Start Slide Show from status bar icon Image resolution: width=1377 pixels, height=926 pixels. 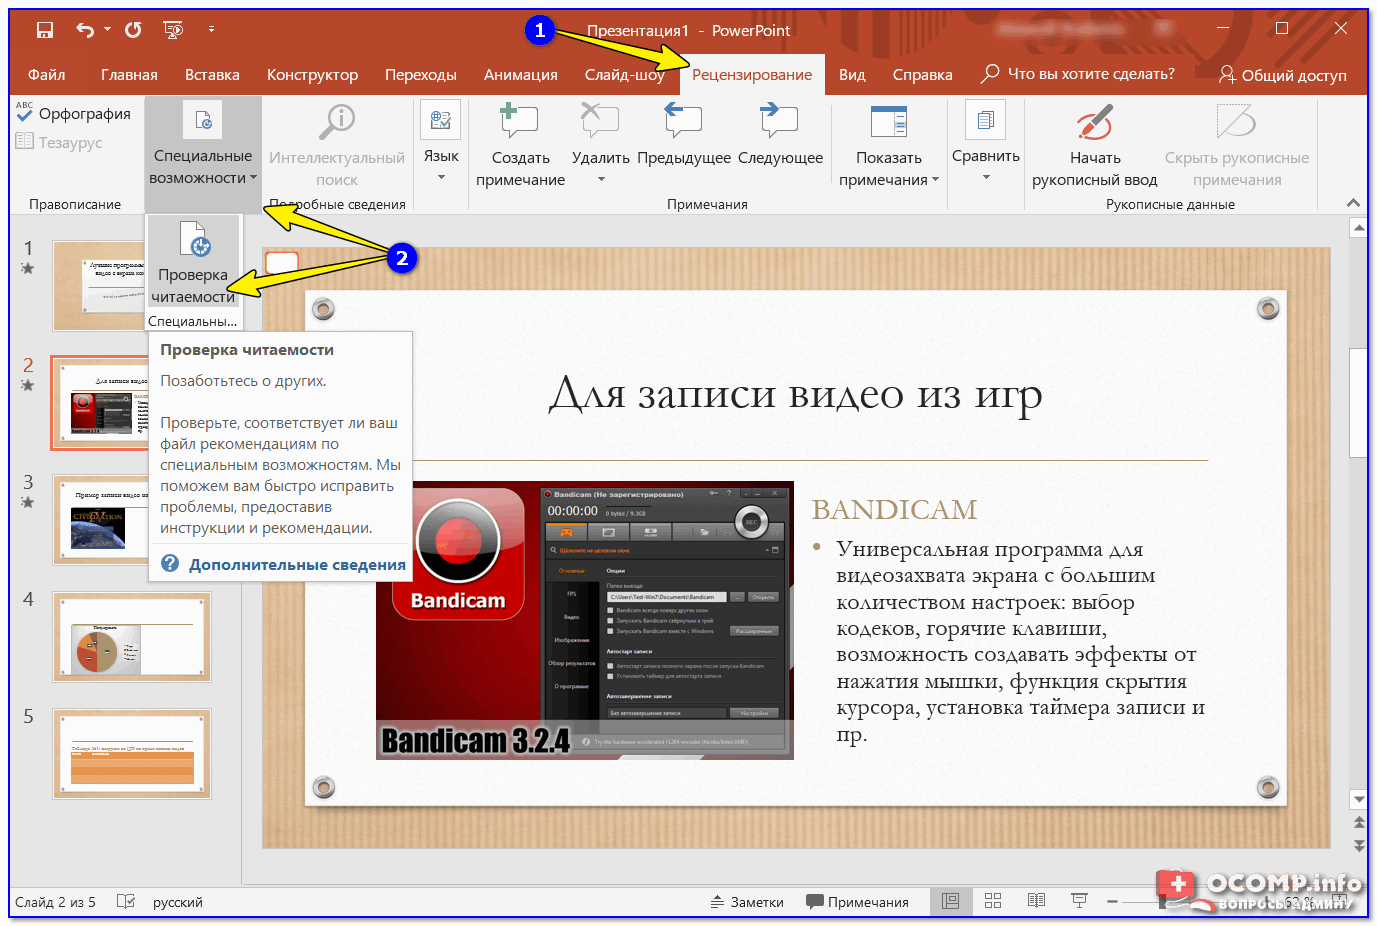pyautogui.click(x=1079, y=901)
